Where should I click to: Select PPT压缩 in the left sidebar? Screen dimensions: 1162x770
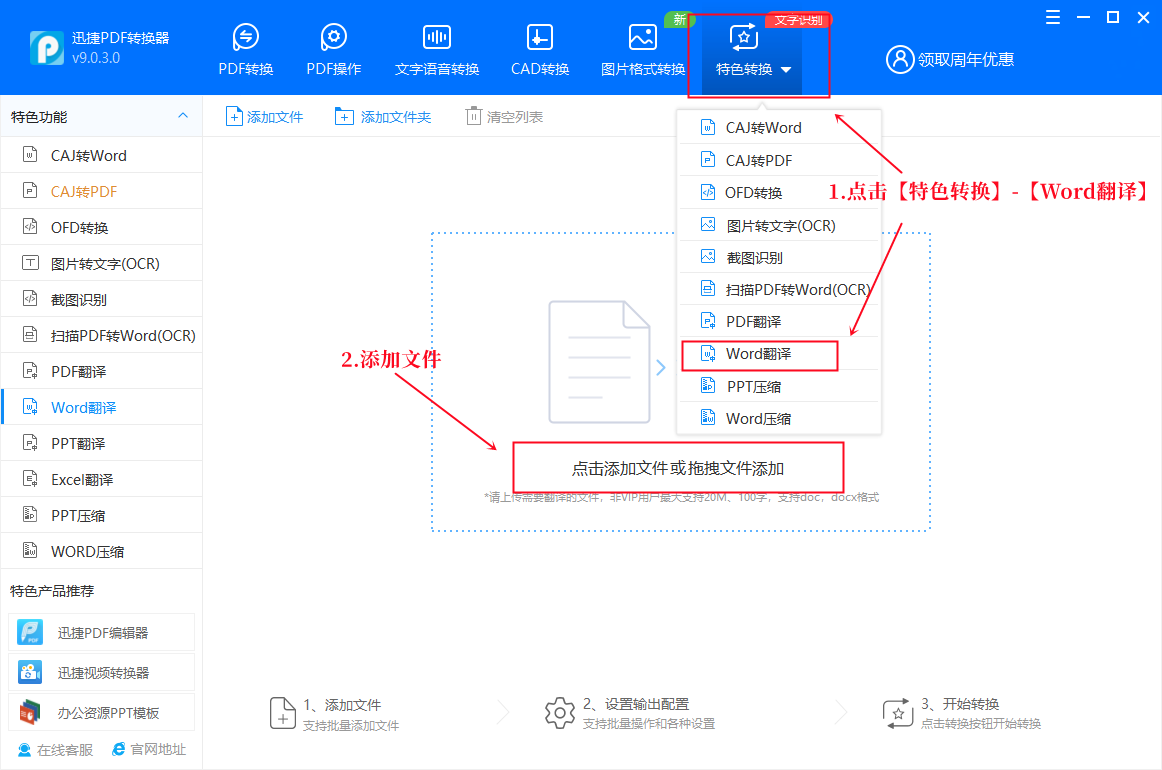102,516
